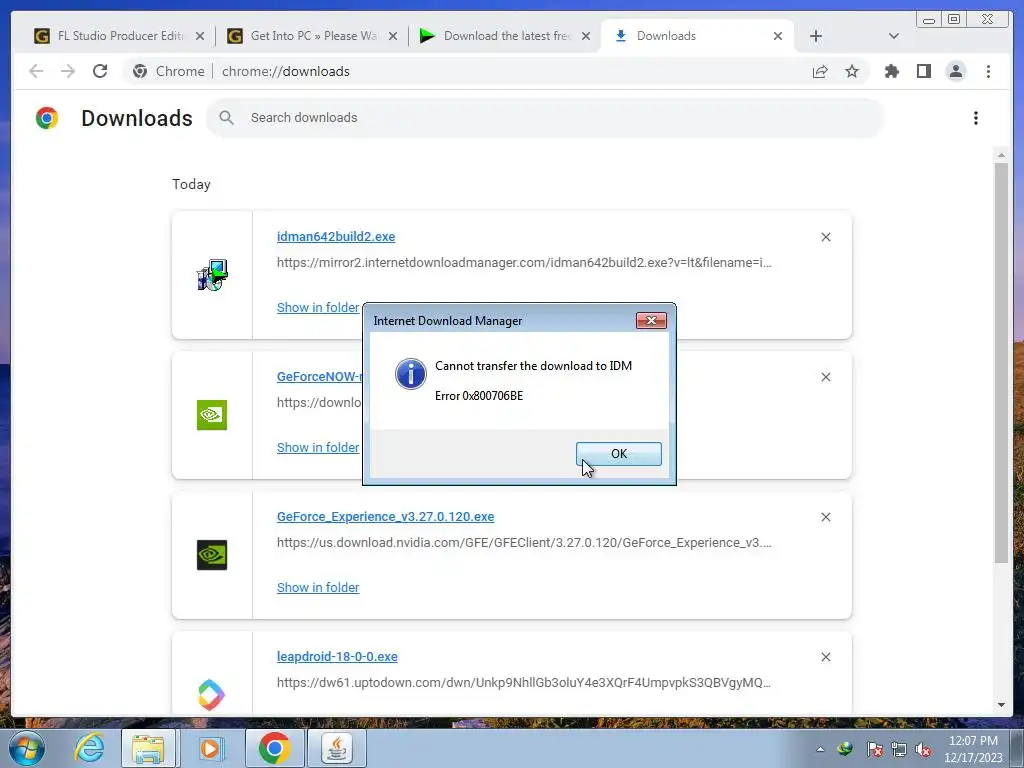
Task: Click the Chrome taskbar button
Action: pyautogui.click(x=274, y=748)
